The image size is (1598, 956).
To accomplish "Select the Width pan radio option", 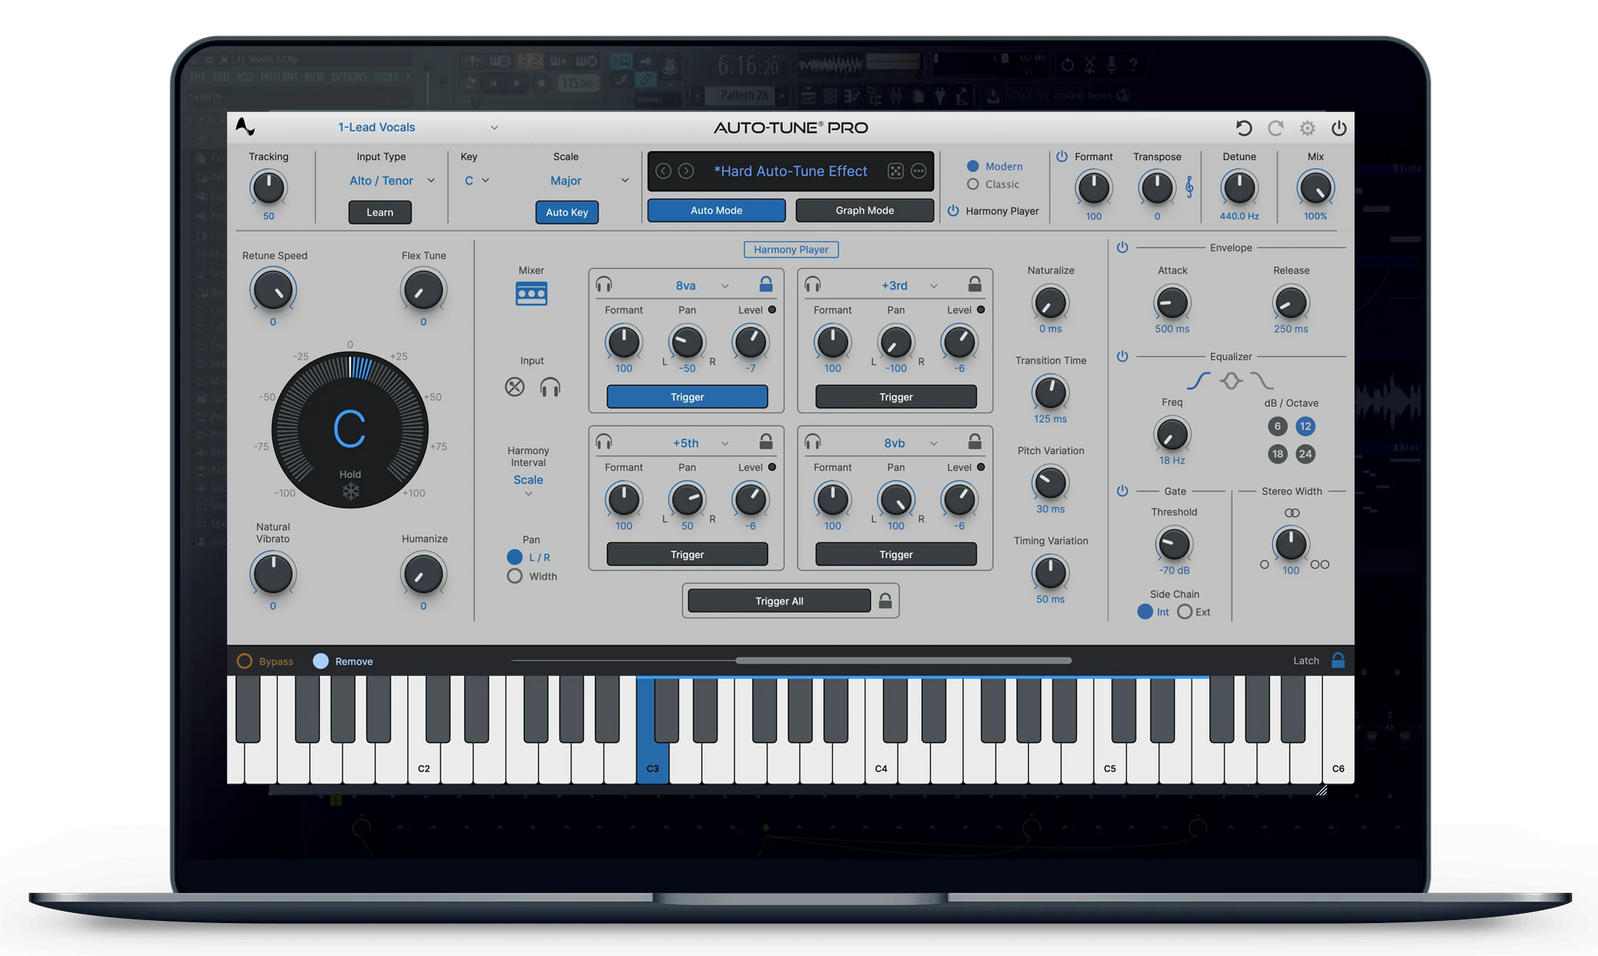I will coord(515,576).
